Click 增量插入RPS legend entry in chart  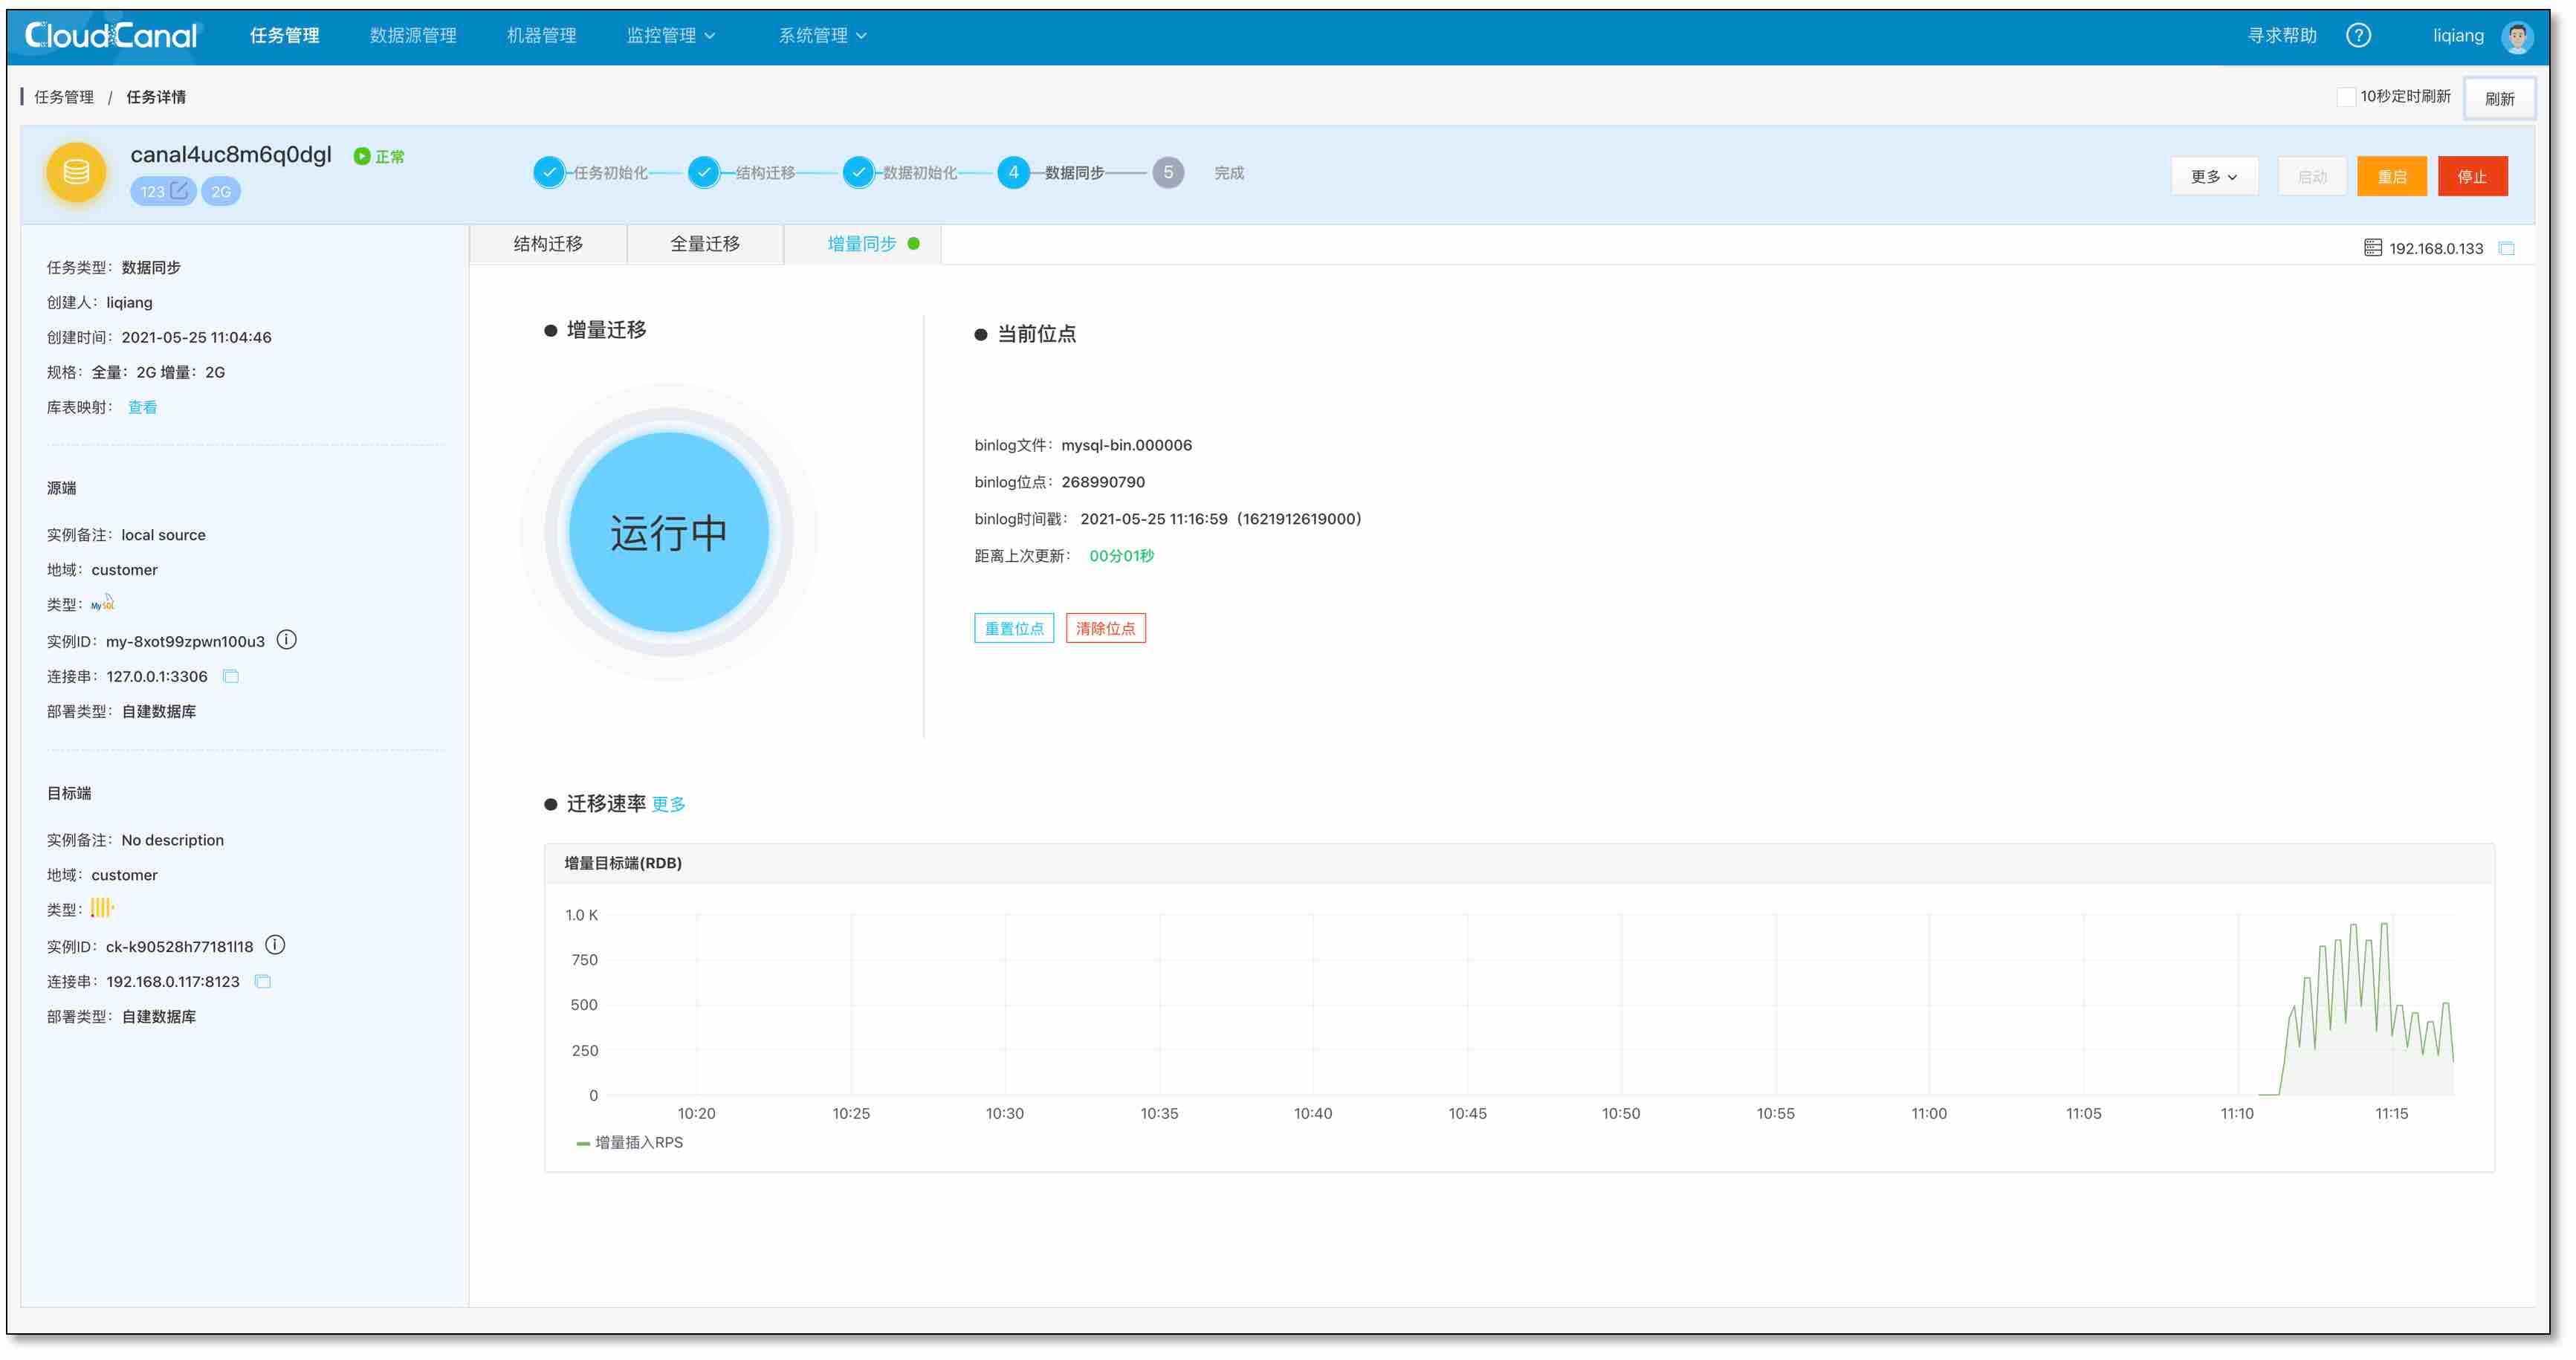coord(630,1143)
